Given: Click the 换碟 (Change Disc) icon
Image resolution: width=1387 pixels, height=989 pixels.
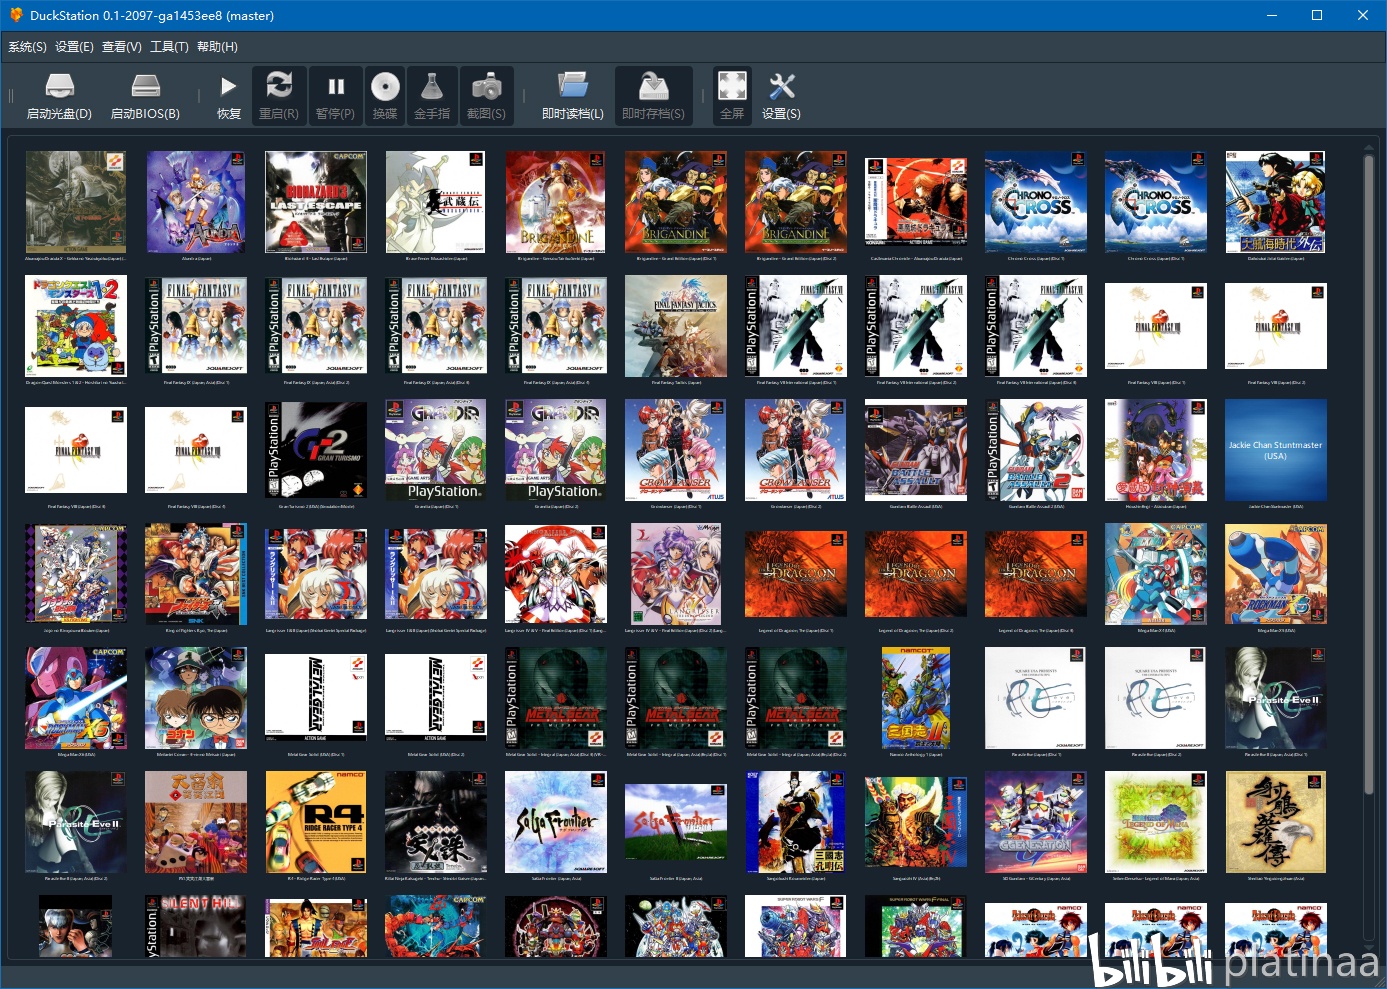Looking at the screenshot, I should point(385,86).
